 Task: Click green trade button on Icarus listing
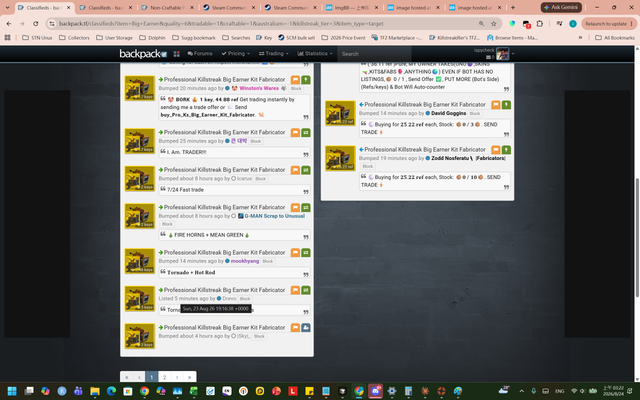coord(306,170)
